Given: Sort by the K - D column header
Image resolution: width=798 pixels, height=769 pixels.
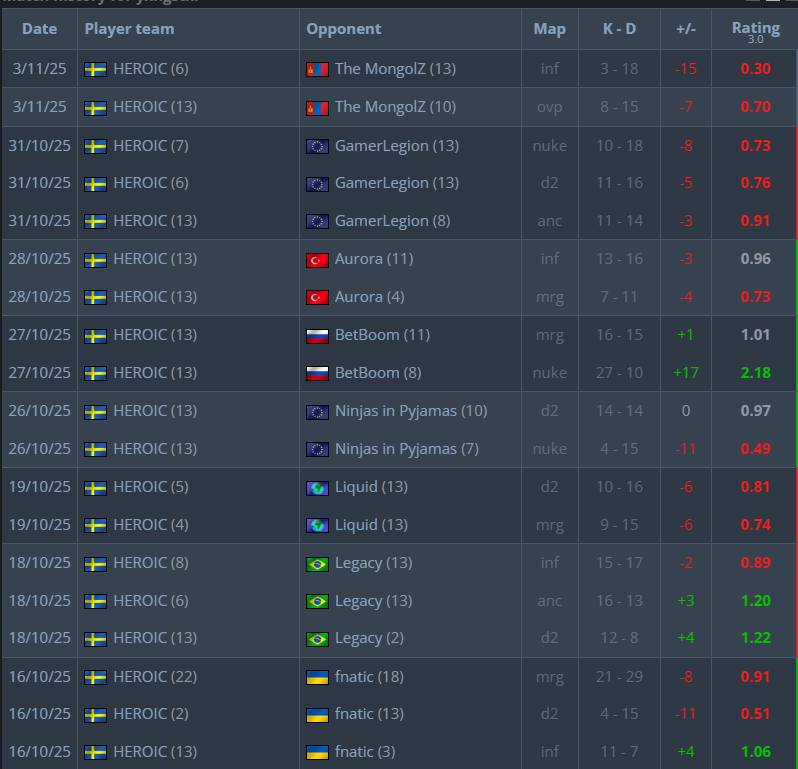Looking at the screenshot, I should pyautogui.click(x=619, y=29).
